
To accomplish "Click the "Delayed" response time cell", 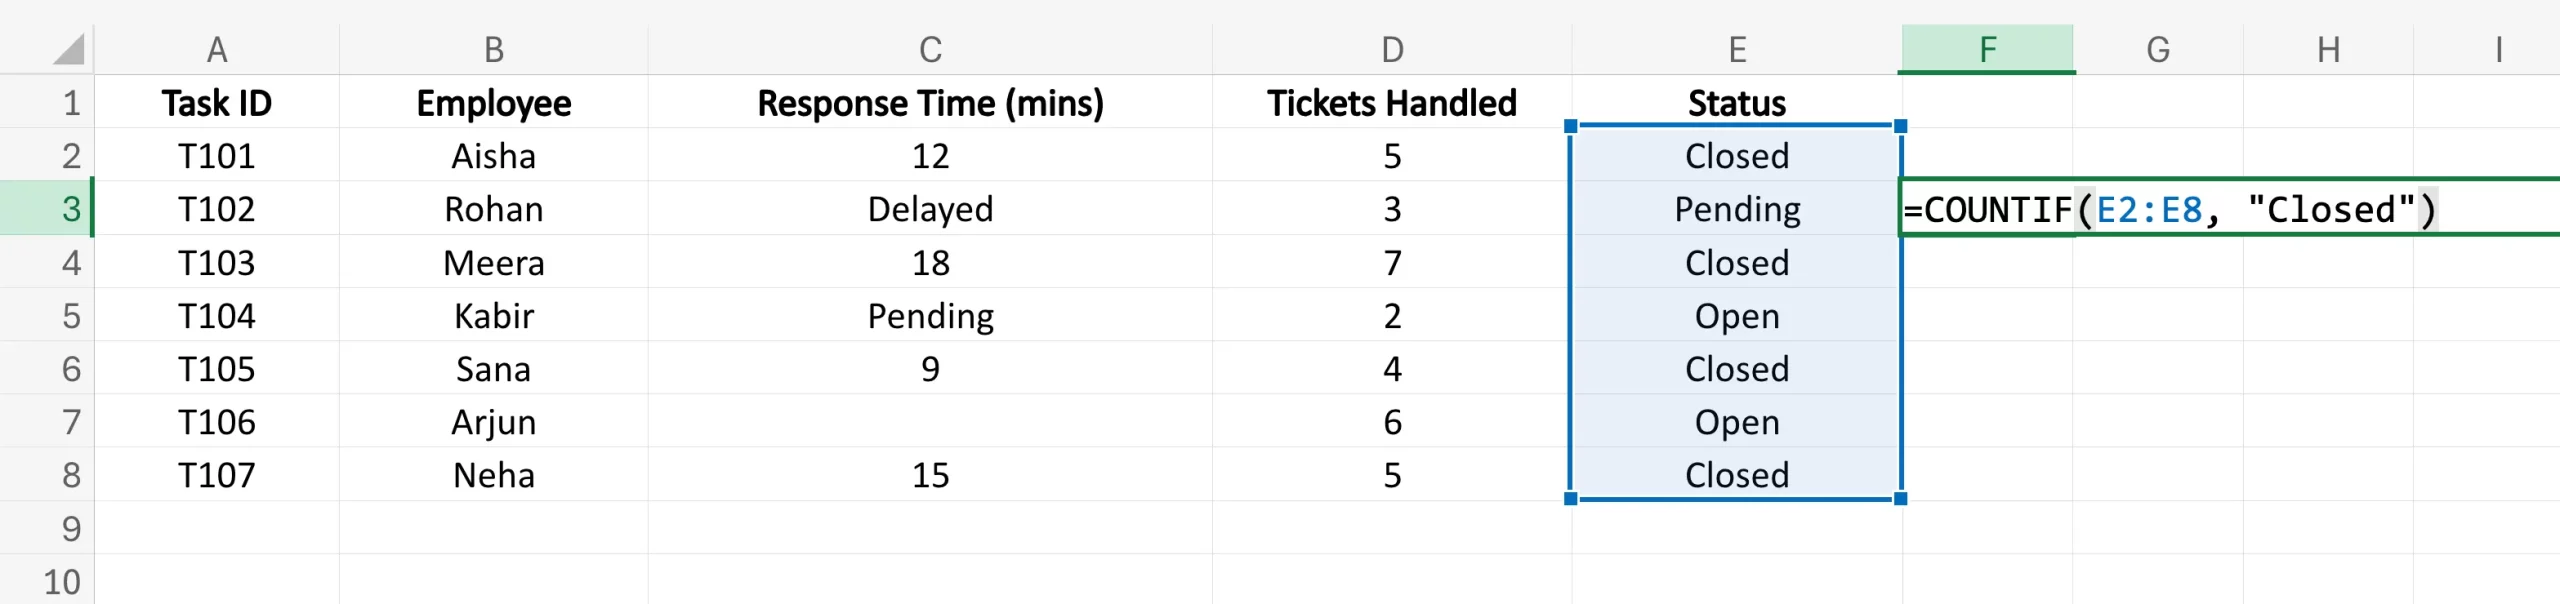I will click(930, 209).
